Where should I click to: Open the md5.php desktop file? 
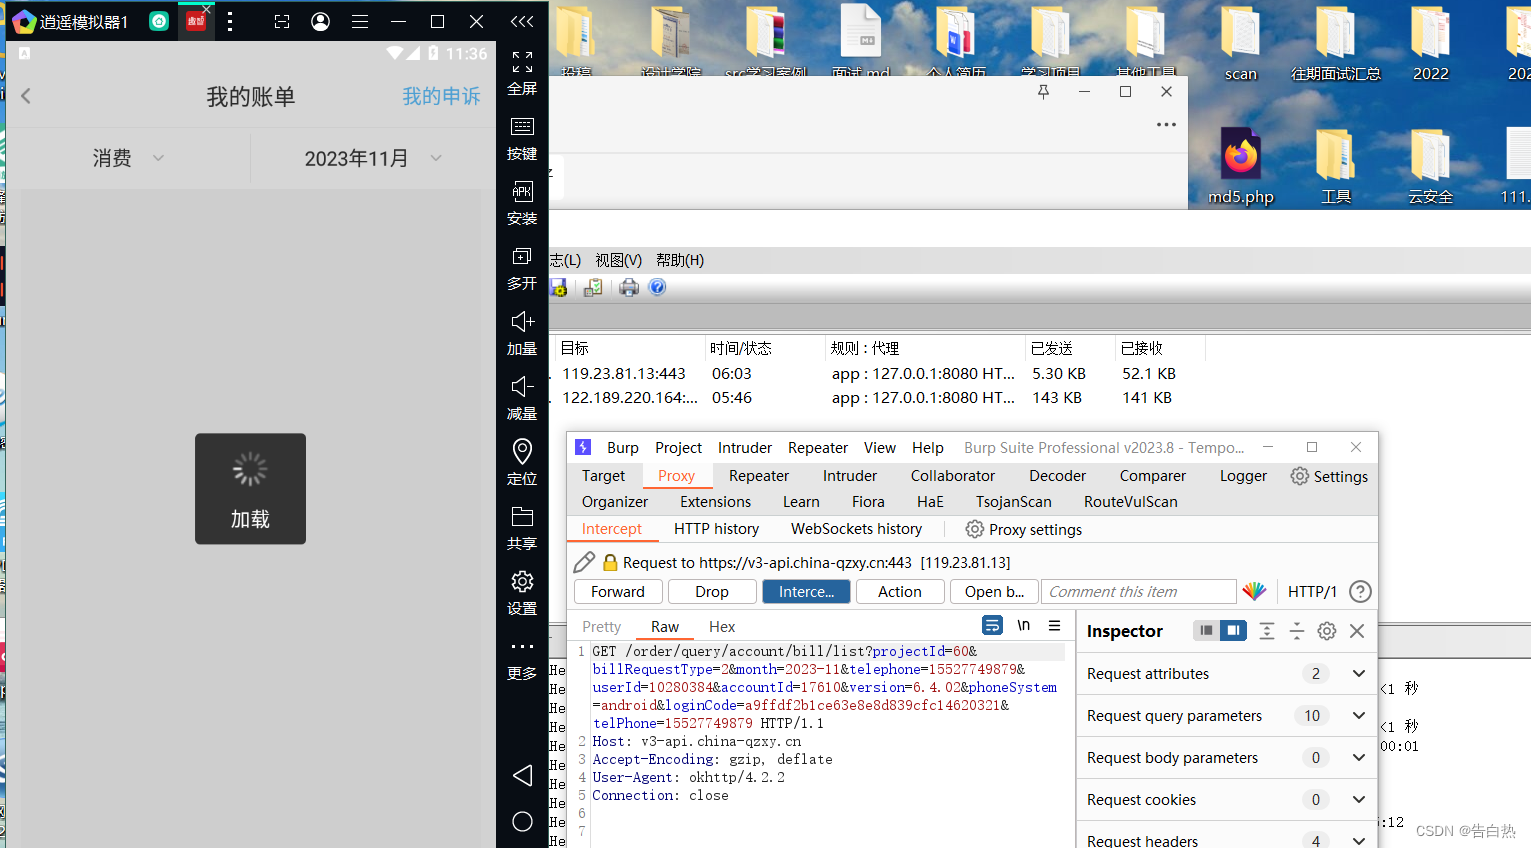click(x=1241, y=166)
